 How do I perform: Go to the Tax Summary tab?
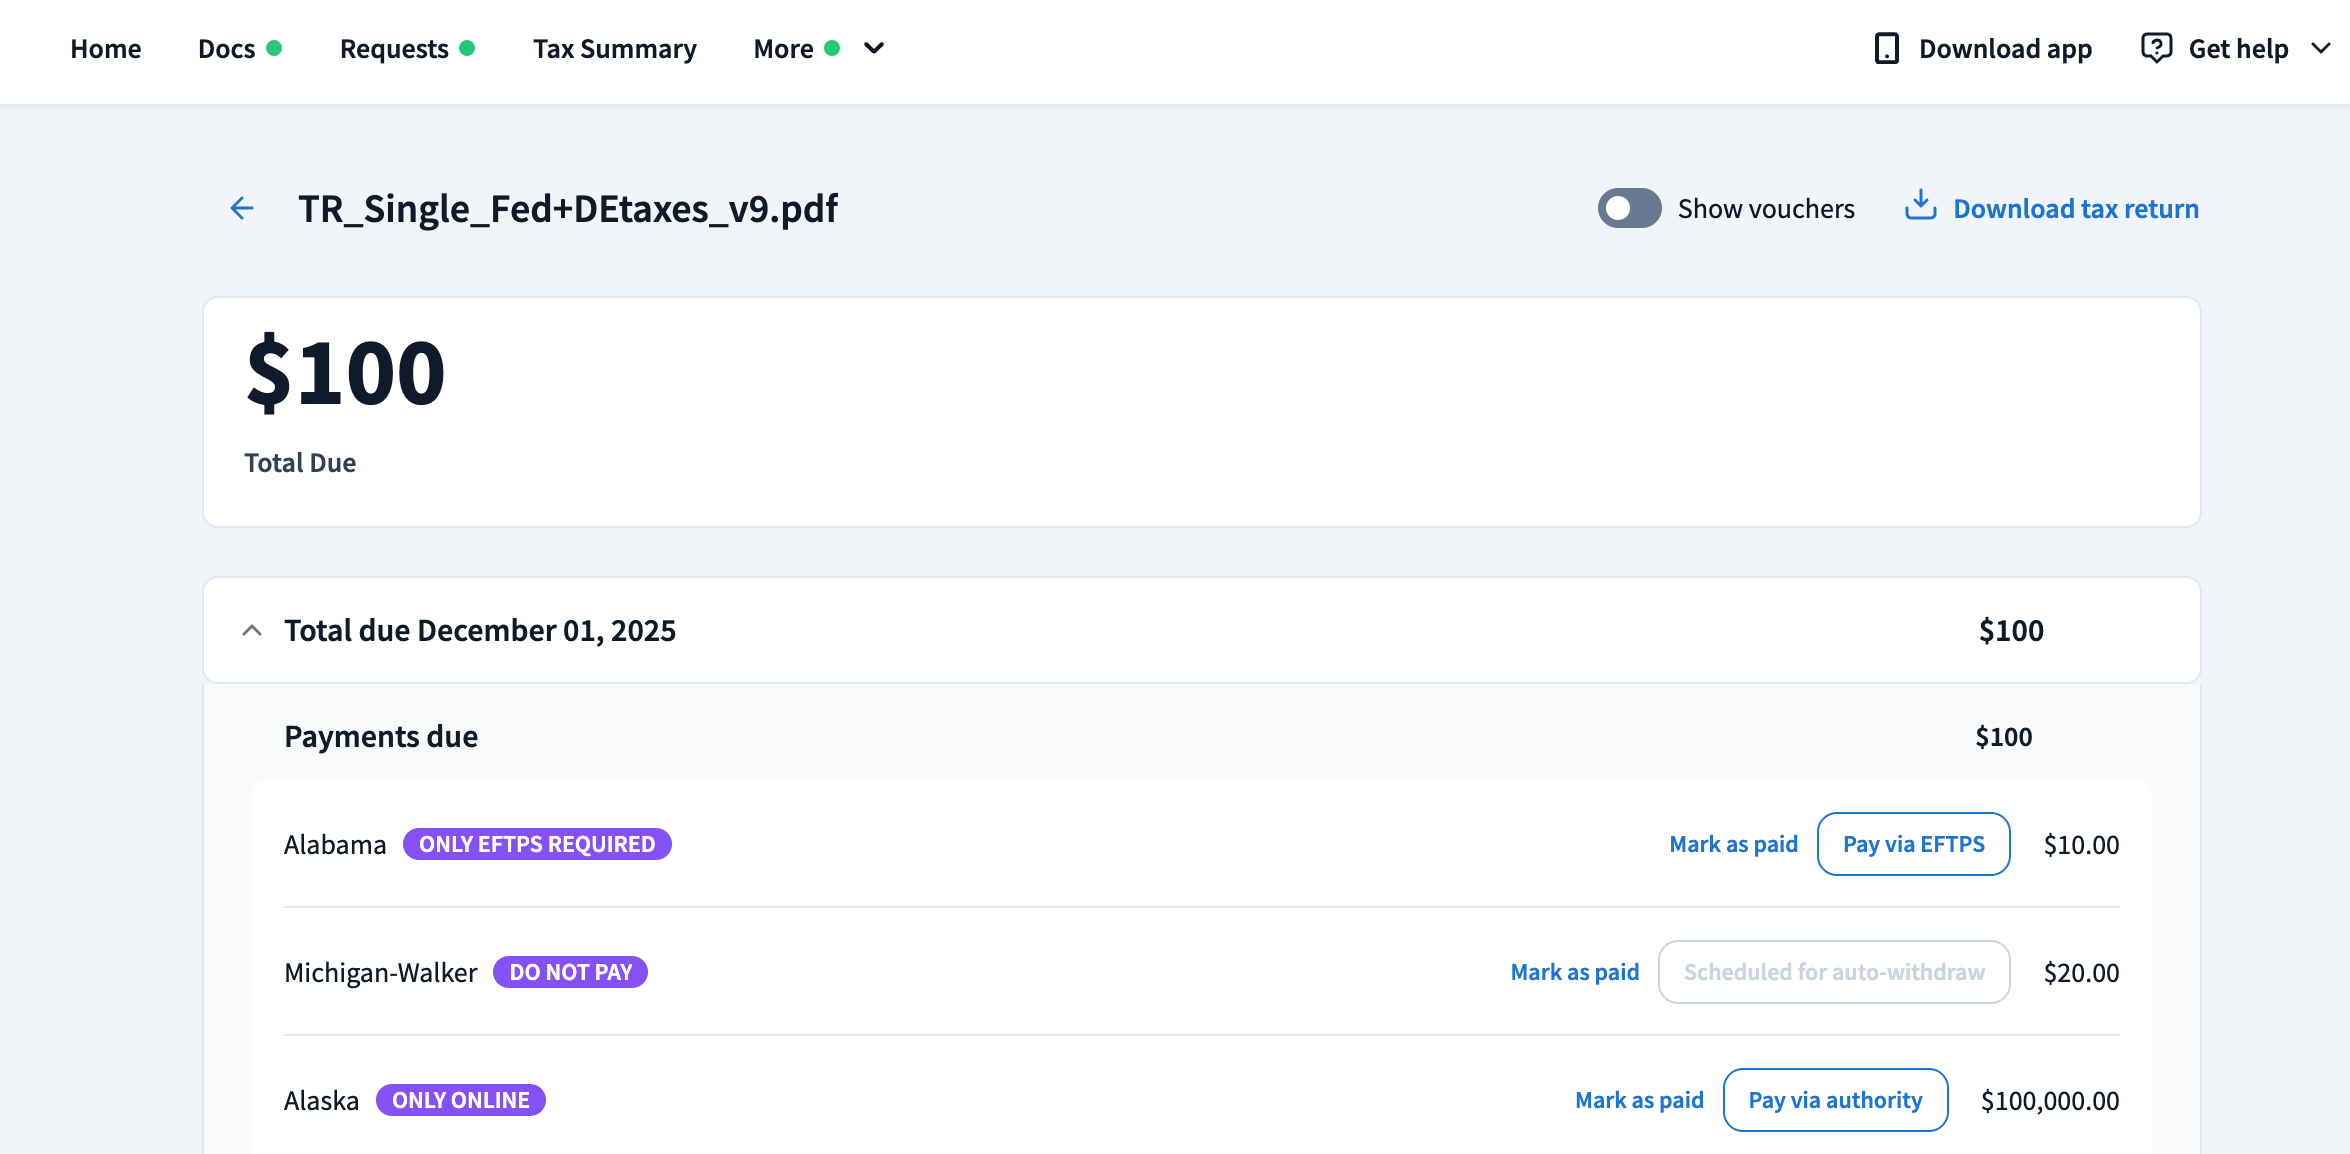point(614,48)
